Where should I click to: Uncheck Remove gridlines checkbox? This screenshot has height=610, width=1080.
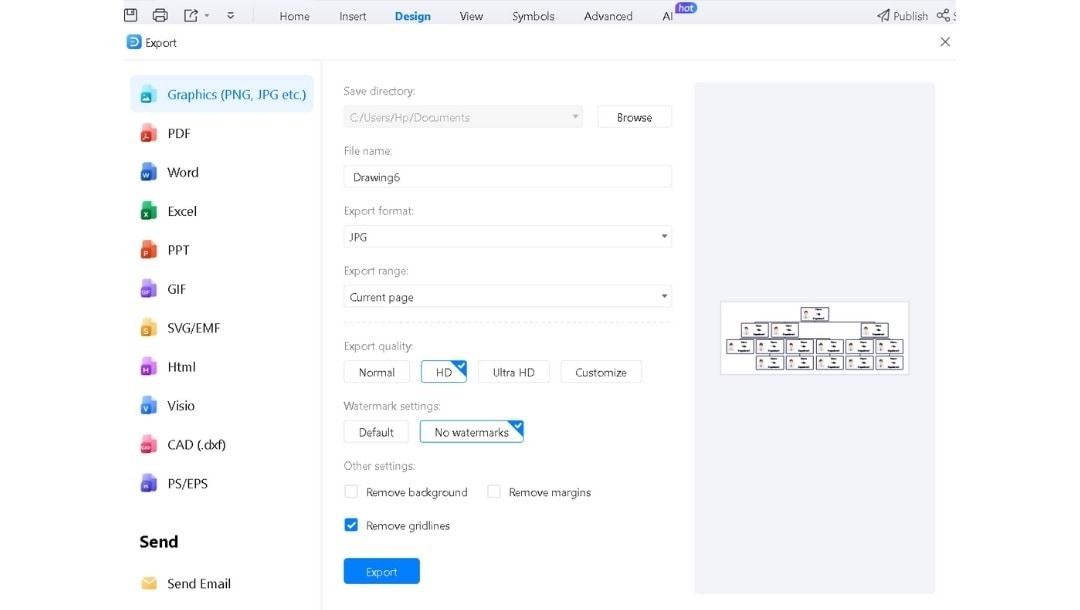tap(351, 525)
